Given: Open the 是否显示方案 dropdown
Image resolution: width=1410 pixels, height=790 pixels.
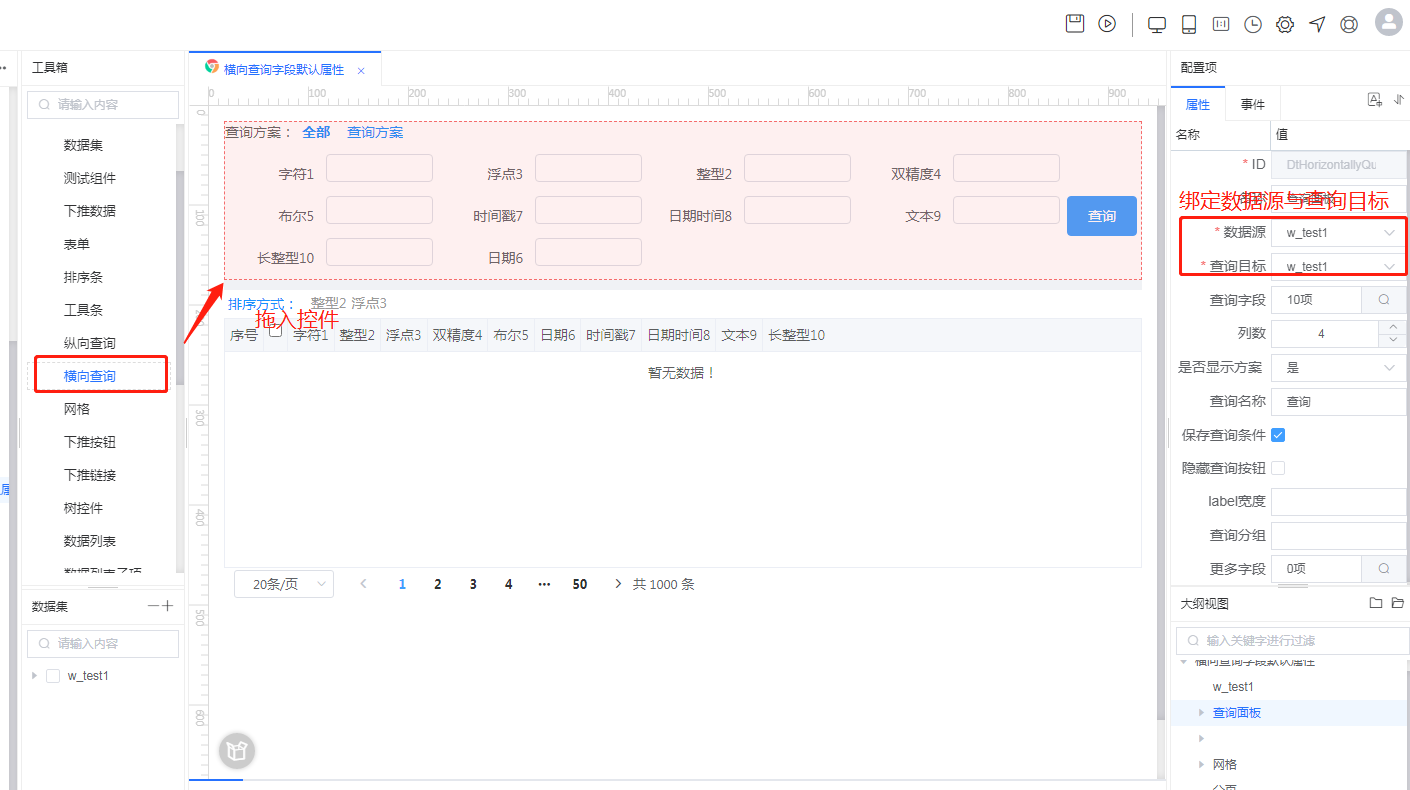Looking at the screenshot, I should tap(1338, 368).
